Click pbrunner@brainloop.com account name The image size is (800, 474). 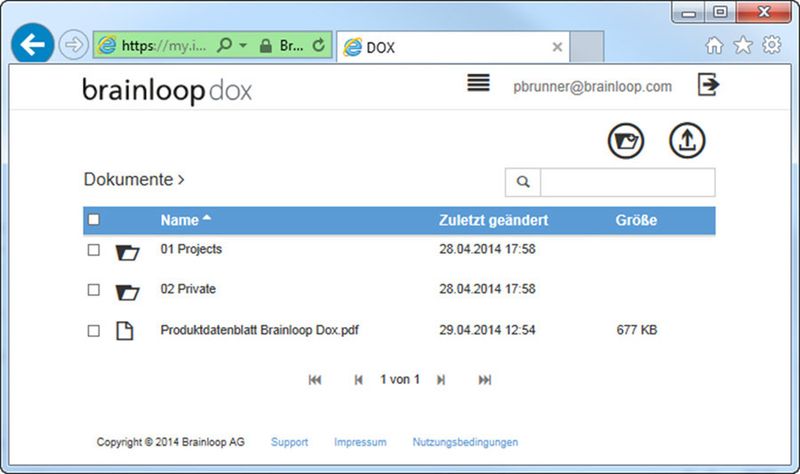tap(592, 87)
